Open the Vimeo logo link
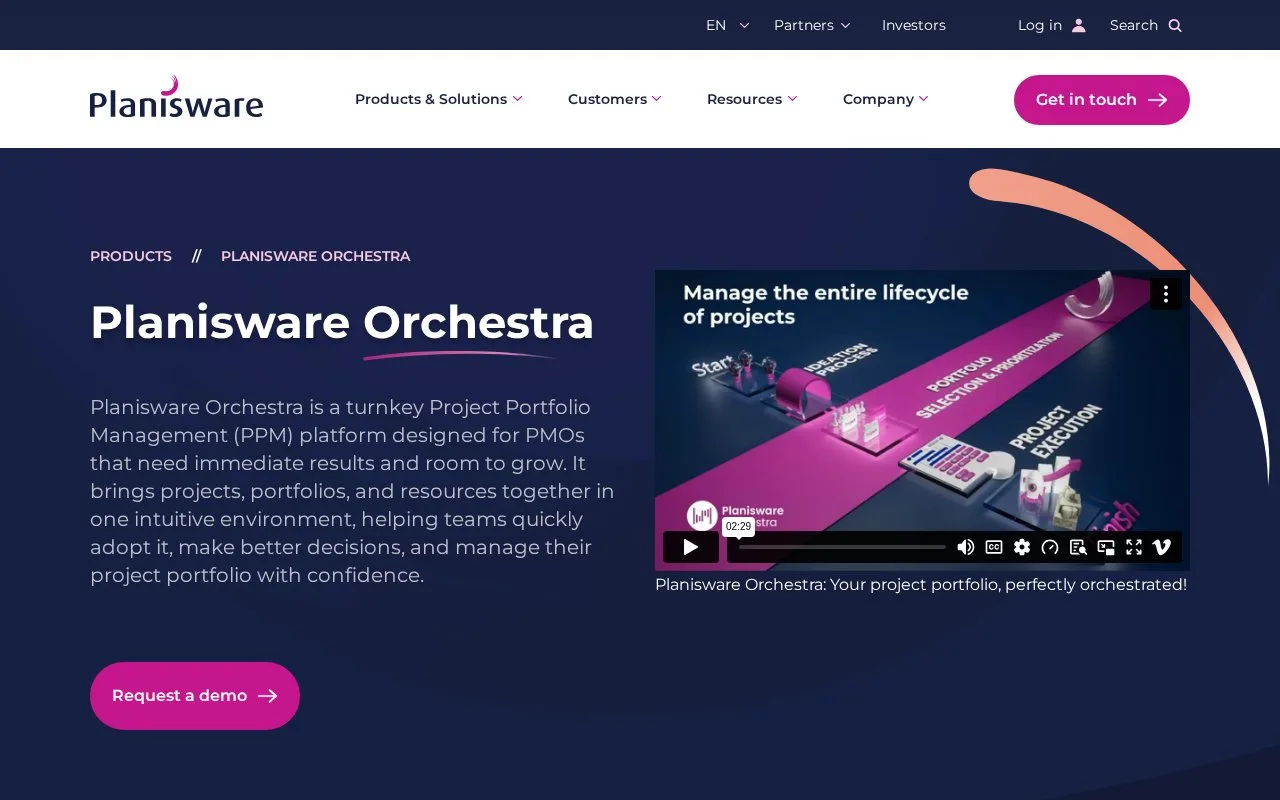 1162,547
